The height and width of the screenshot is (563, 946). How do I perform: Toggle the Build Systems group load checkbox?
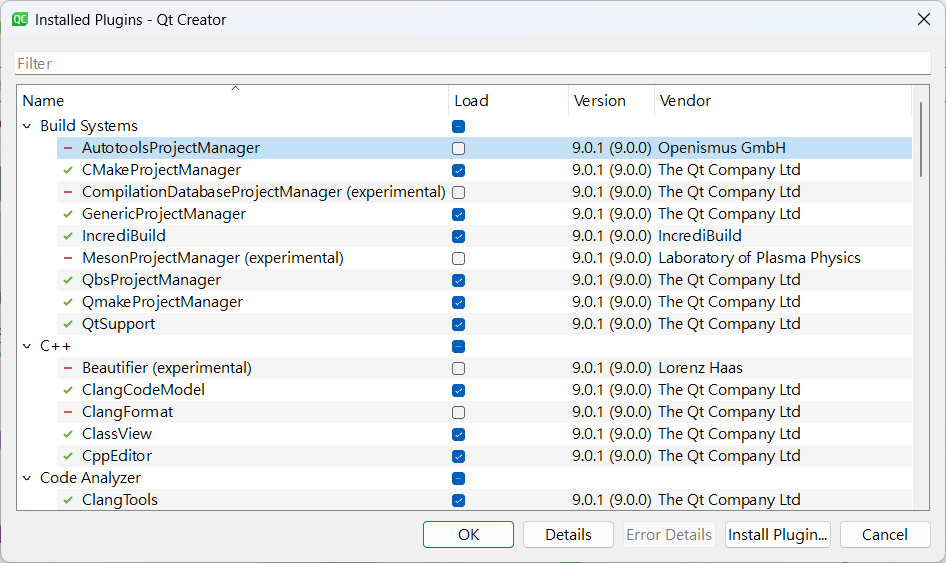[459, 126]
